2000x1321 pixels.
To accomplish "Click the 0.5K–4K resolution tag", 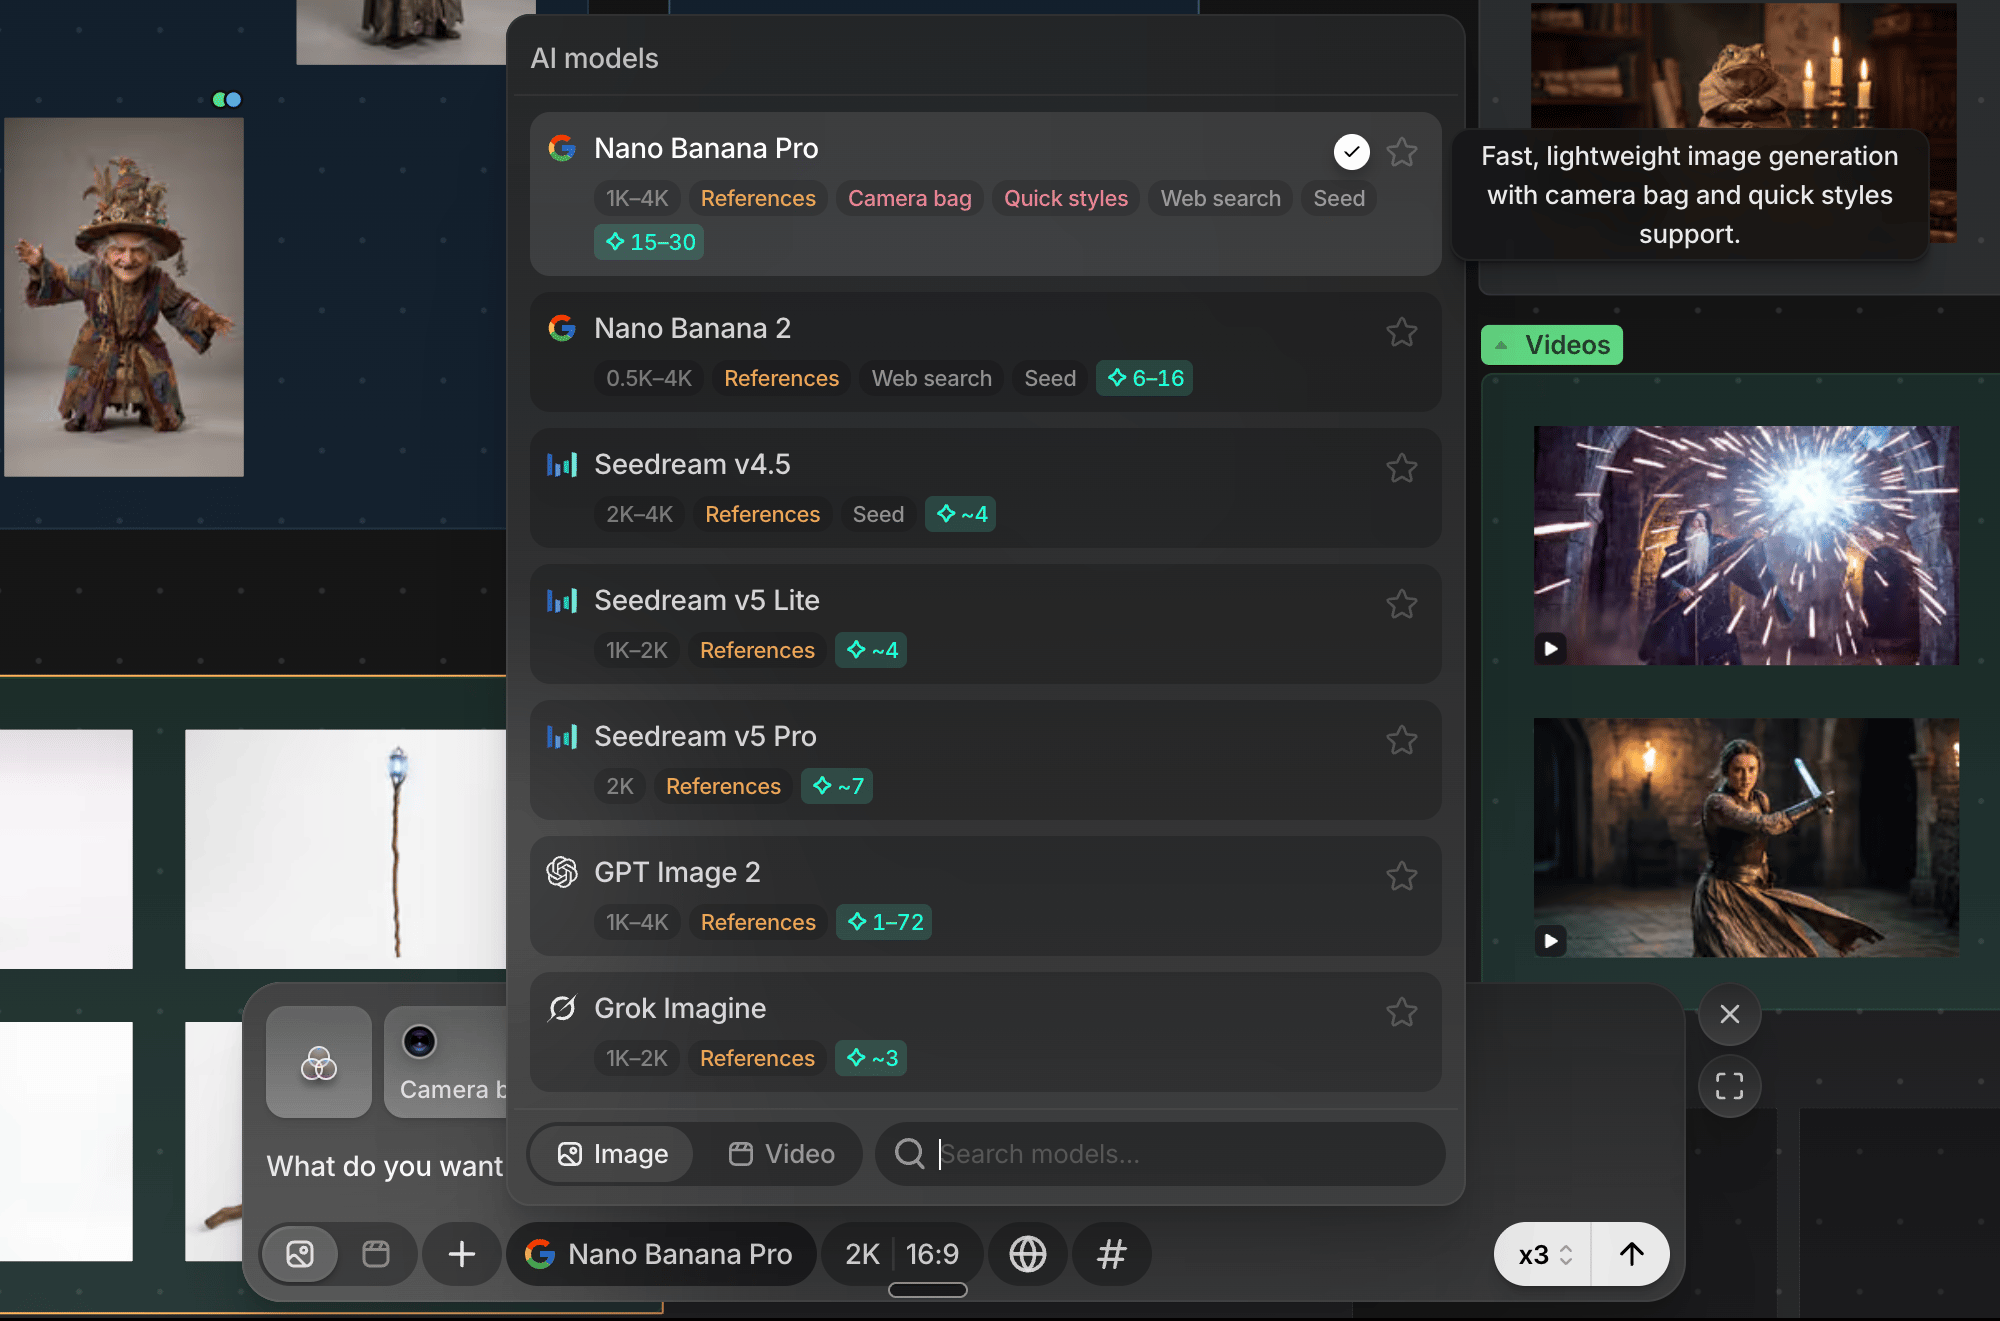I will tap(649, 378).
